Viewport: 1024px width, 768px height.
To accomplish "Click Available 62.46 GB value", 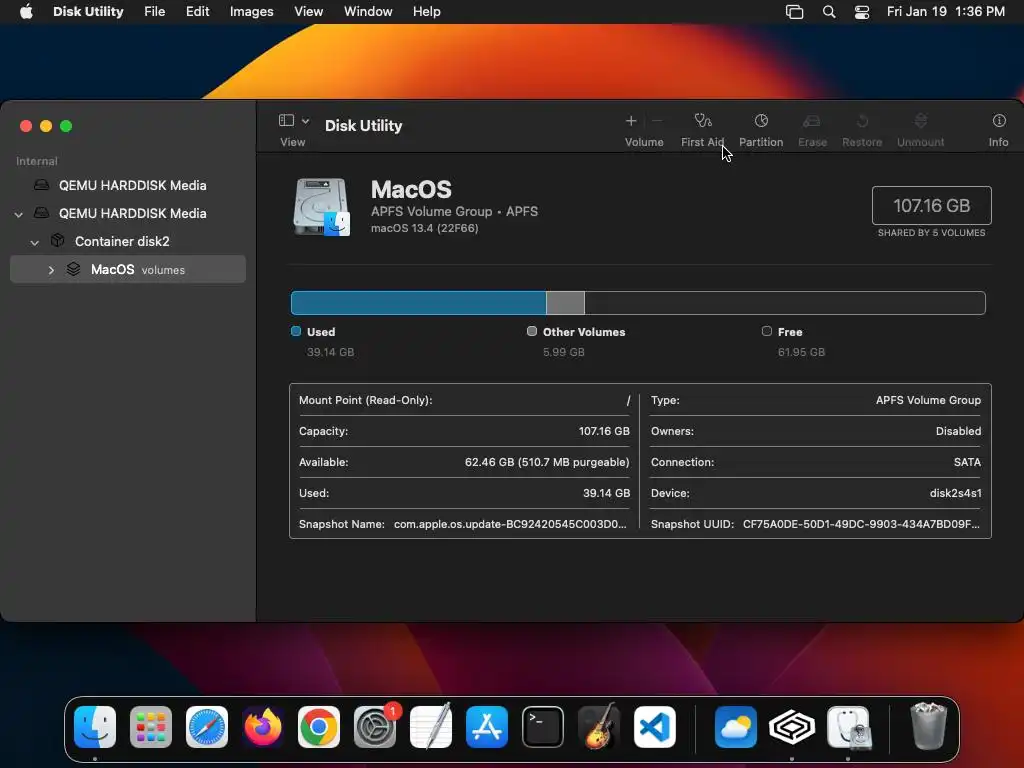I will tap(547, 462).
